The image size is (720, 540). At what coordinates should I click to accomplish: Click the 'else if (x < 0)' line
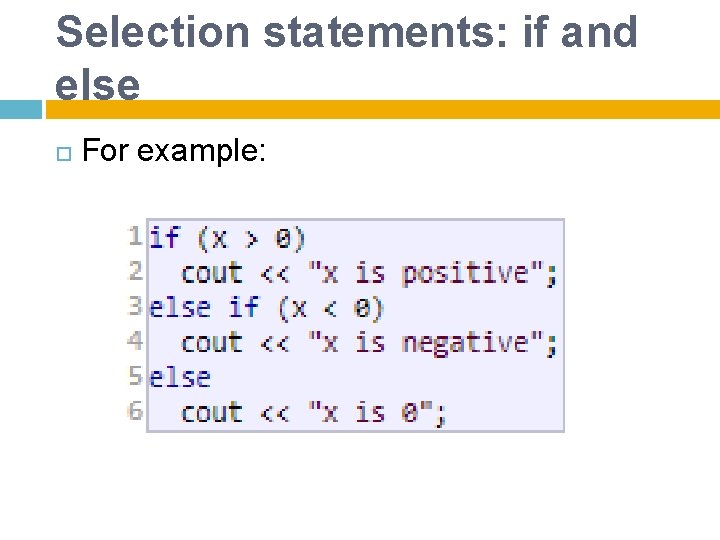pyautogui.click(x=266, y=307)
